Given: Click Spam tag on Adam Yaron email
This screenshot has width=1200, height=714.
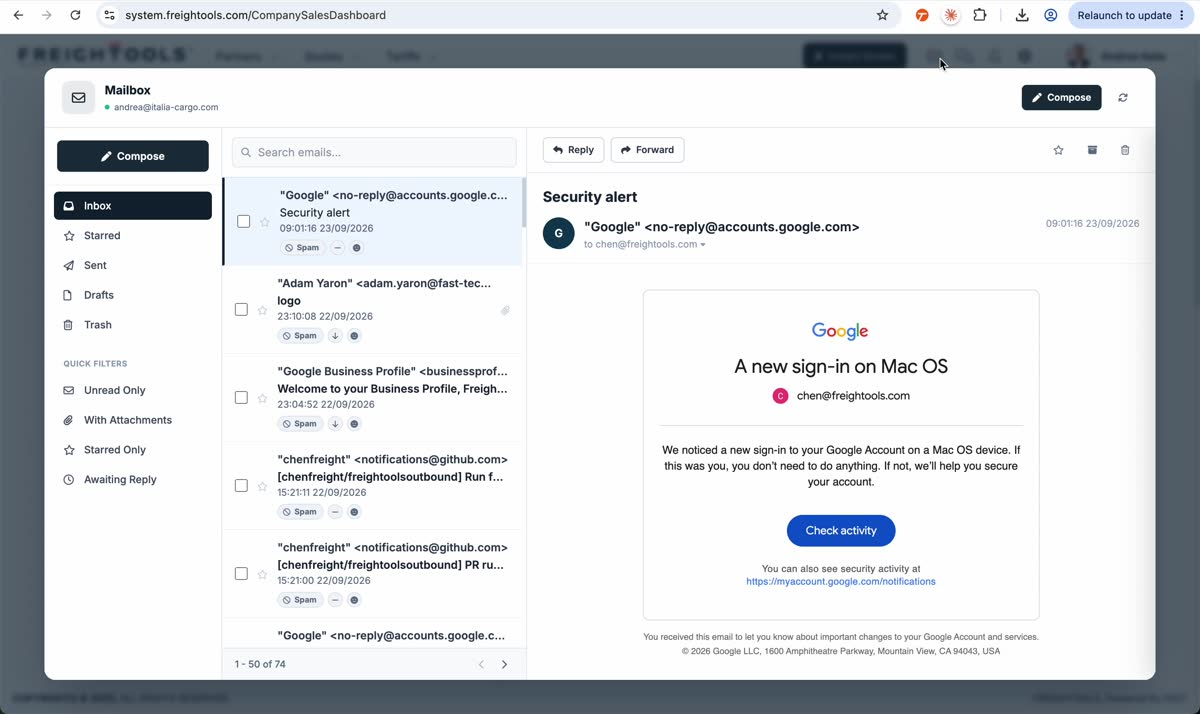Looking at the screenshot, I should (300, 336).
